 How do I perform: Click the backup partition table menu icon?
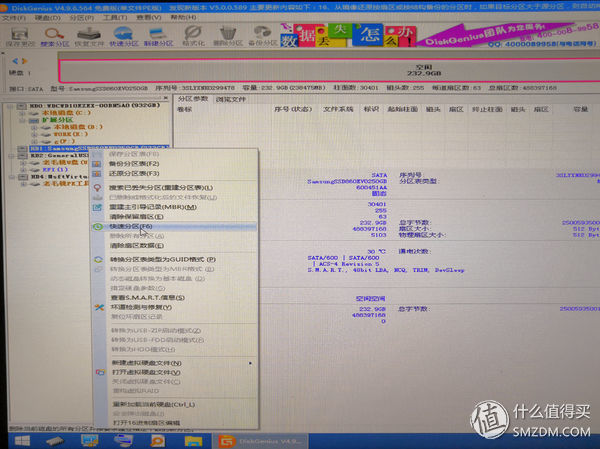(97, 164)
